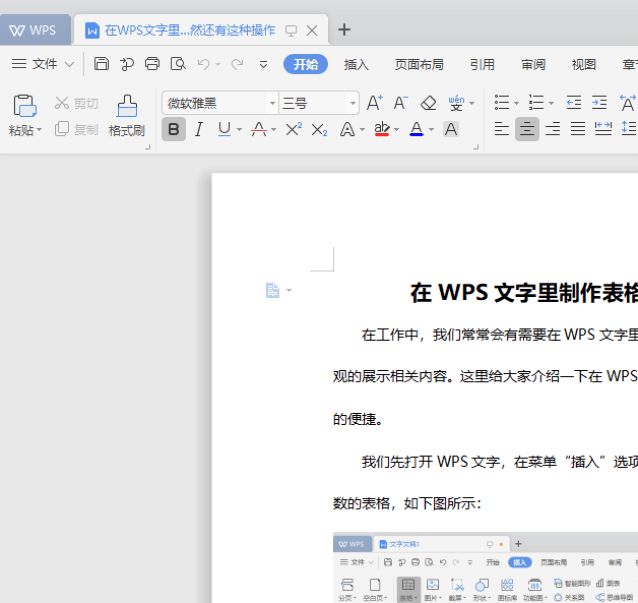Apply blue font color A button
Viewport: 638px width, 603px height.
tap(416, 129)
